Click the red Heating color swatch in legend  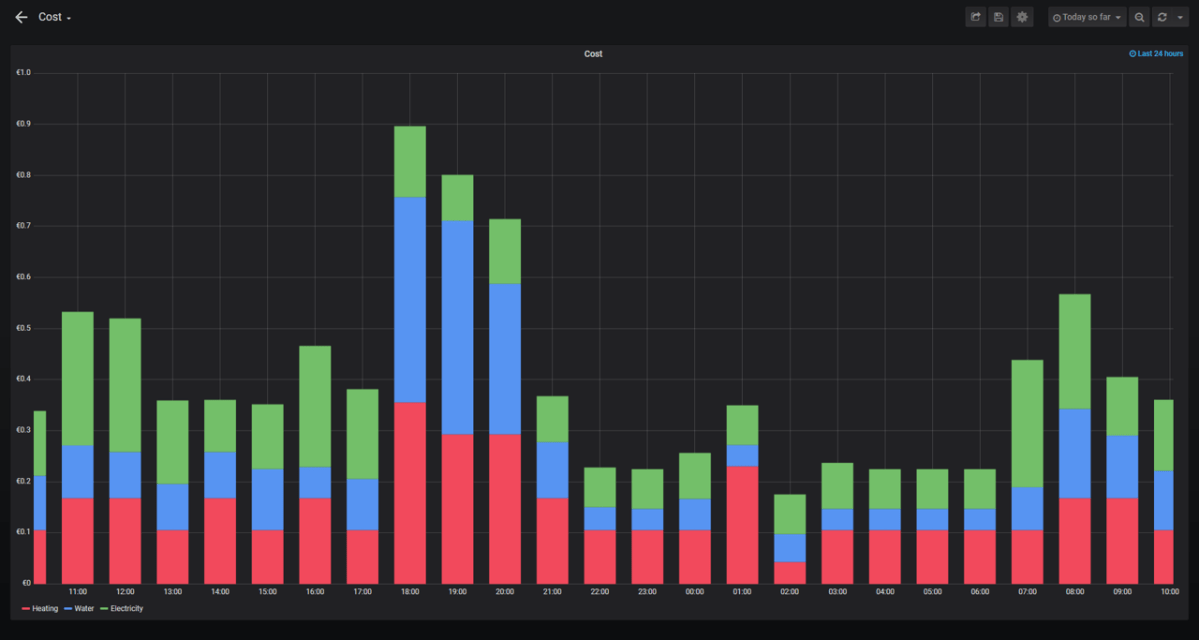click(24, 608)
